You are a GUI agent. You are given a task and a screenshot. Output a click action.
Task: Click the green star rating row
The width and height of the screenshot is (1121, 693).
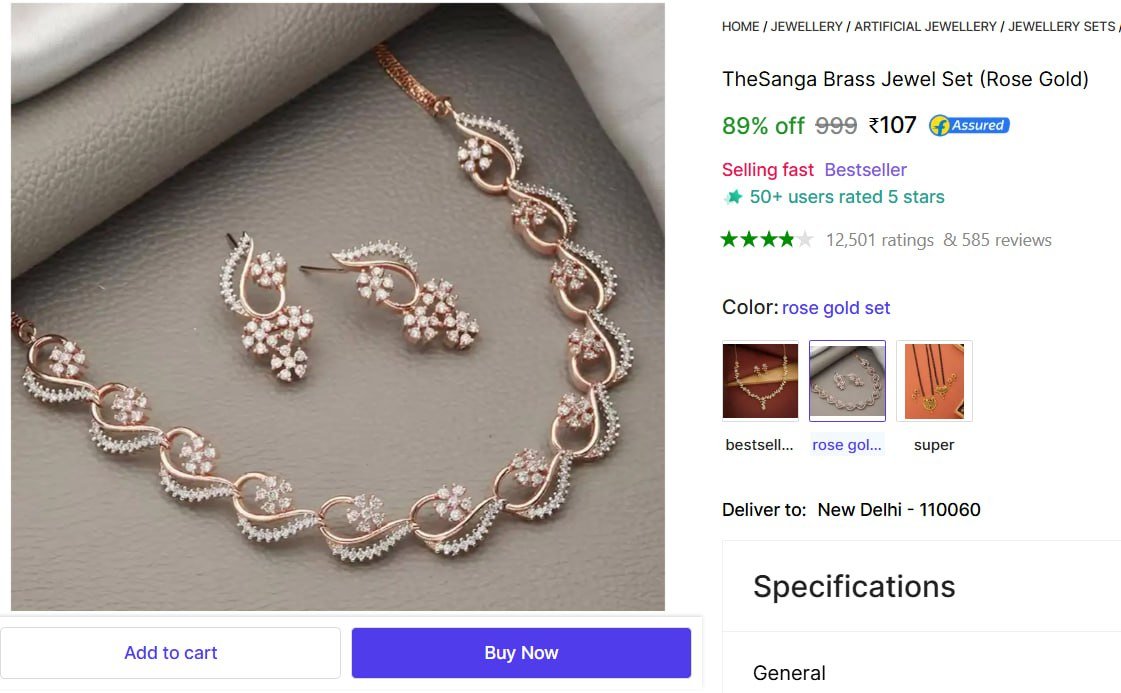pyautogui.click(x=767, y=240)
